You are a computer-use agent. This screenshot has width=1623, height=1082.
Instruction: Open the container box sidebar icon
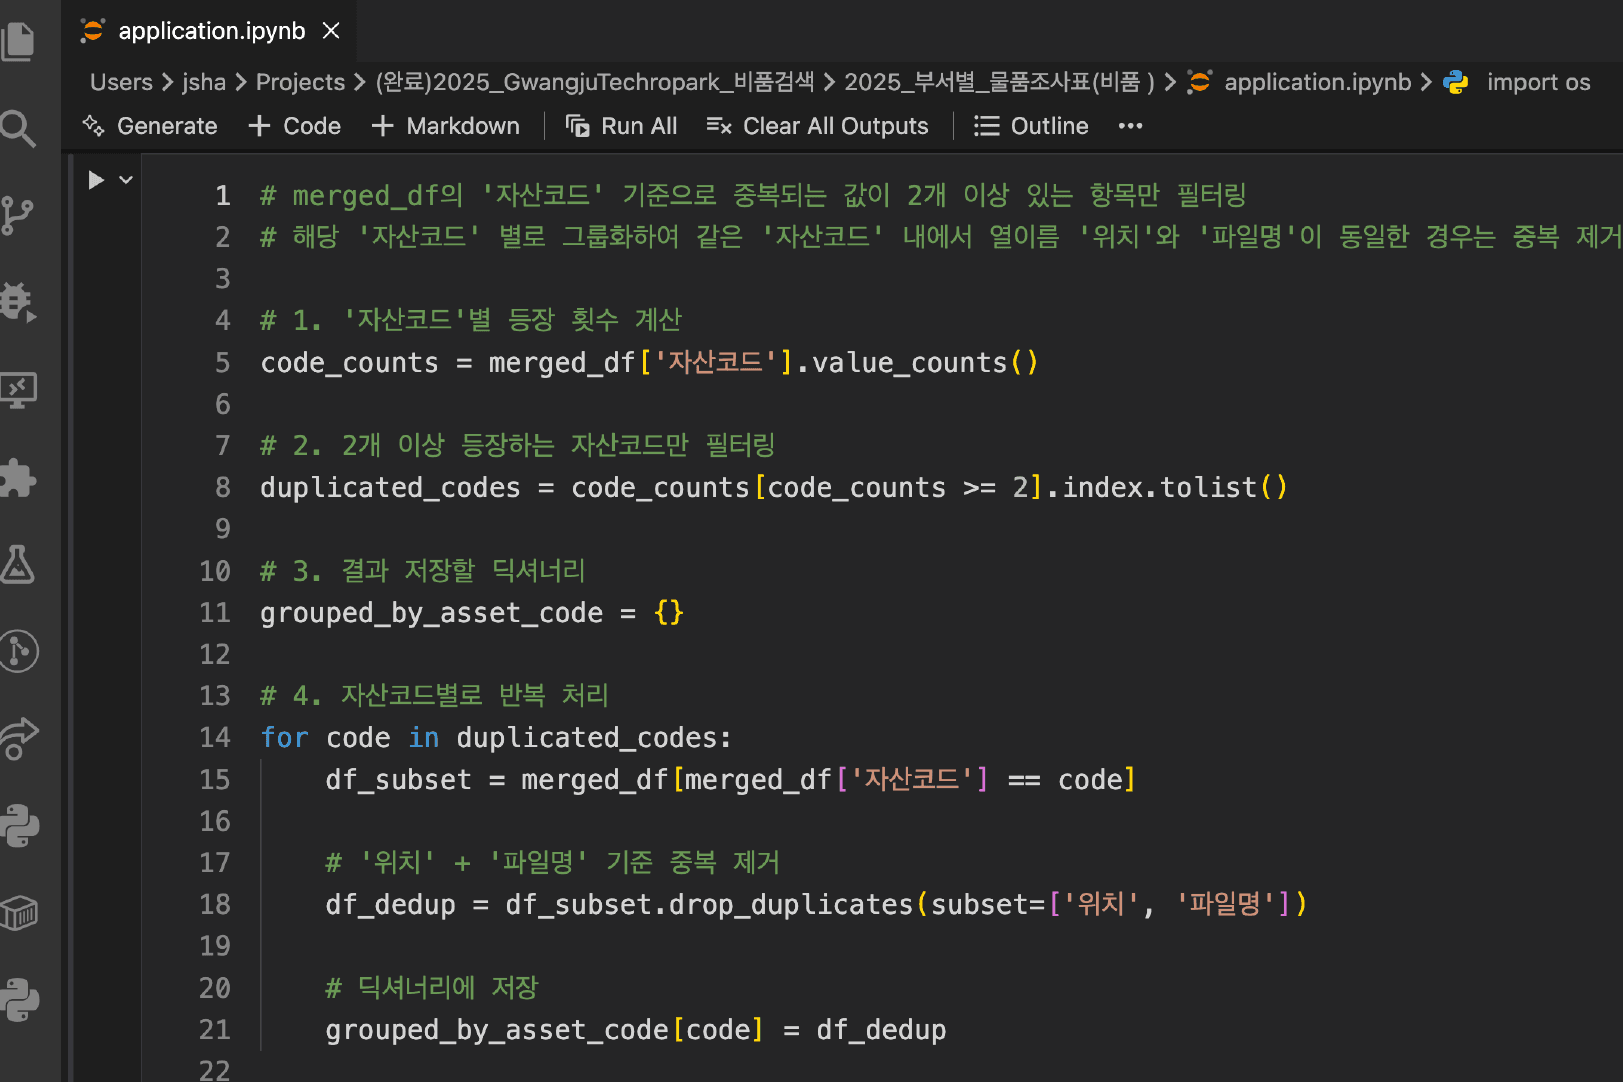[18, 913]
